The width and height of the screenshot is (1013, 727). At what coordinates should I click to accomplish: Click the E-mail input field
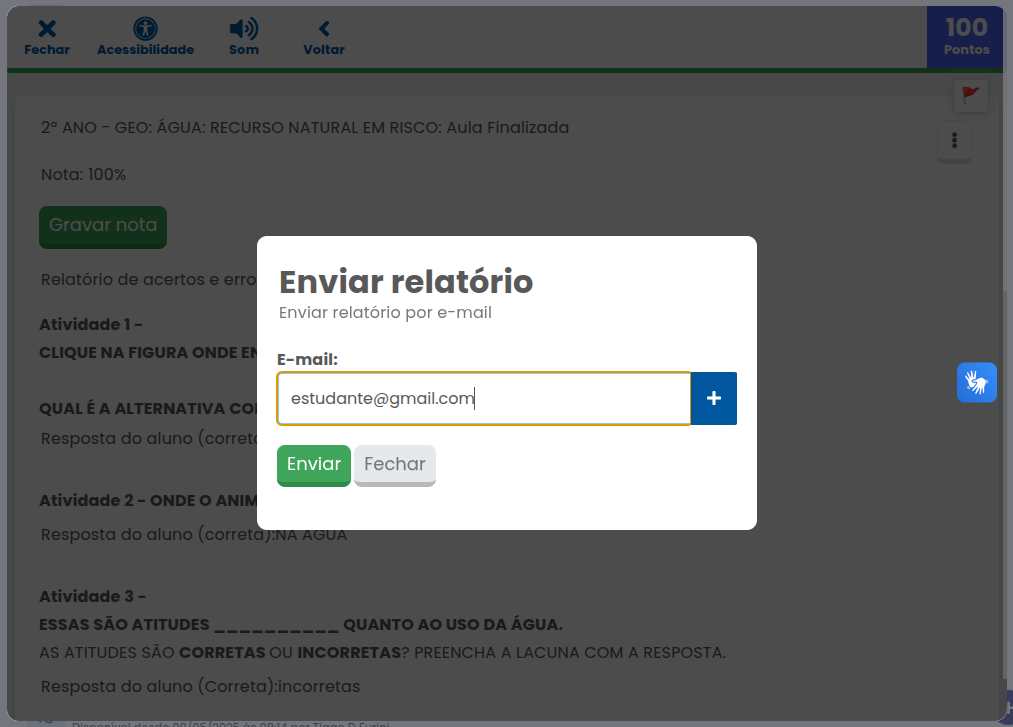(x=484, y=399)
